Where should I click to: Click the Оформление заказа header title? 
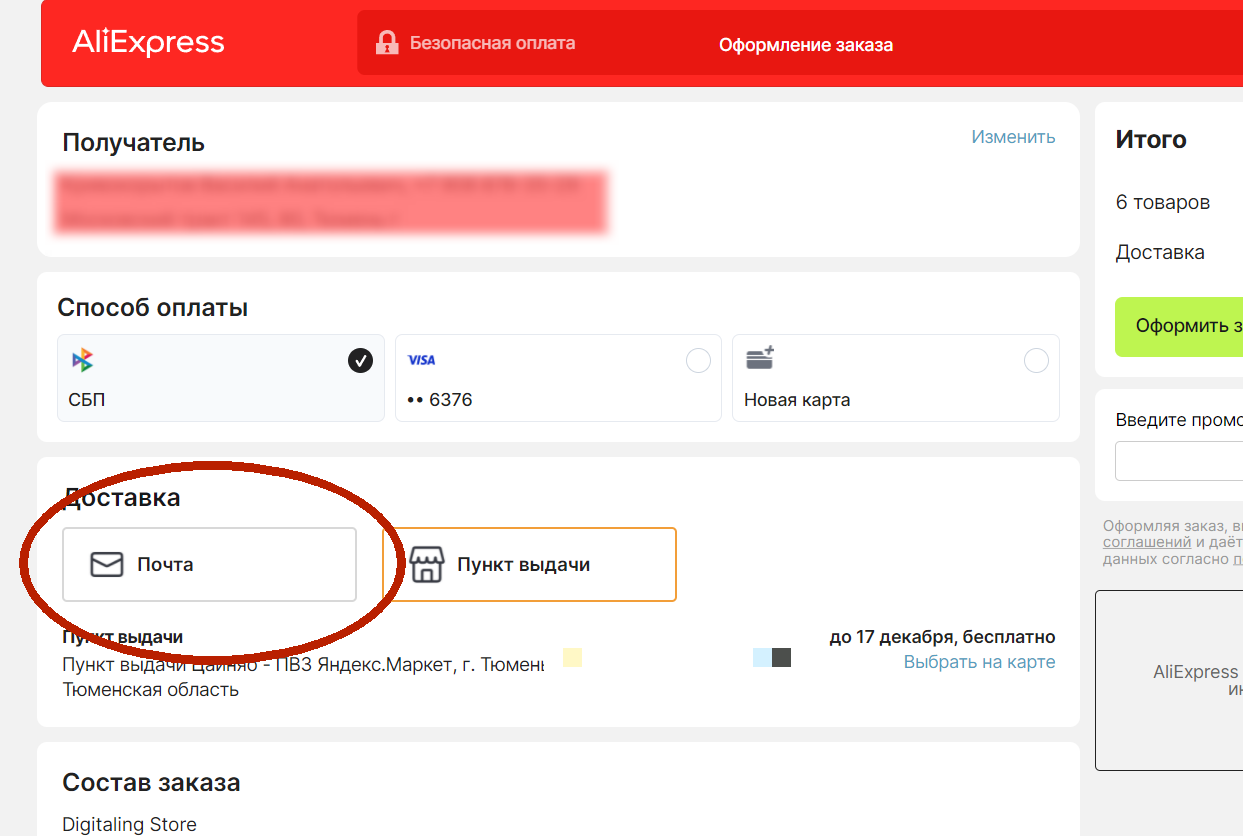tap(806, 45)
